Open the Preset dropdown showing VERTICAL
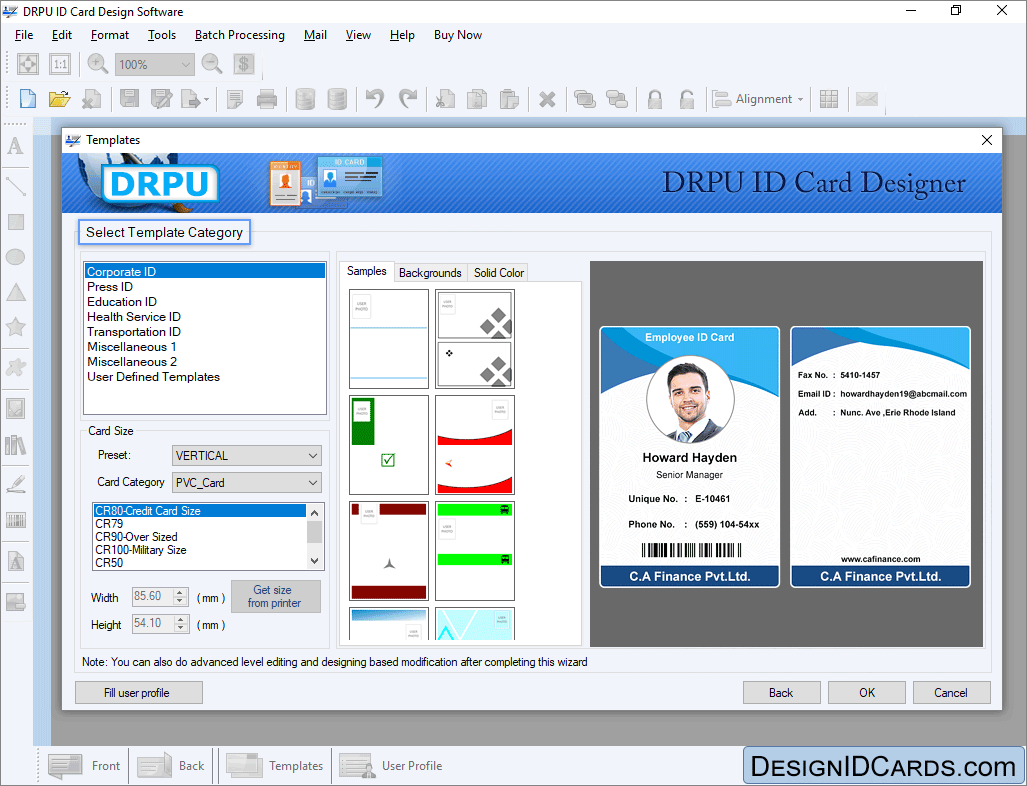The width and height of the screenshot is (1027, 786). click(x=247, y=455)
